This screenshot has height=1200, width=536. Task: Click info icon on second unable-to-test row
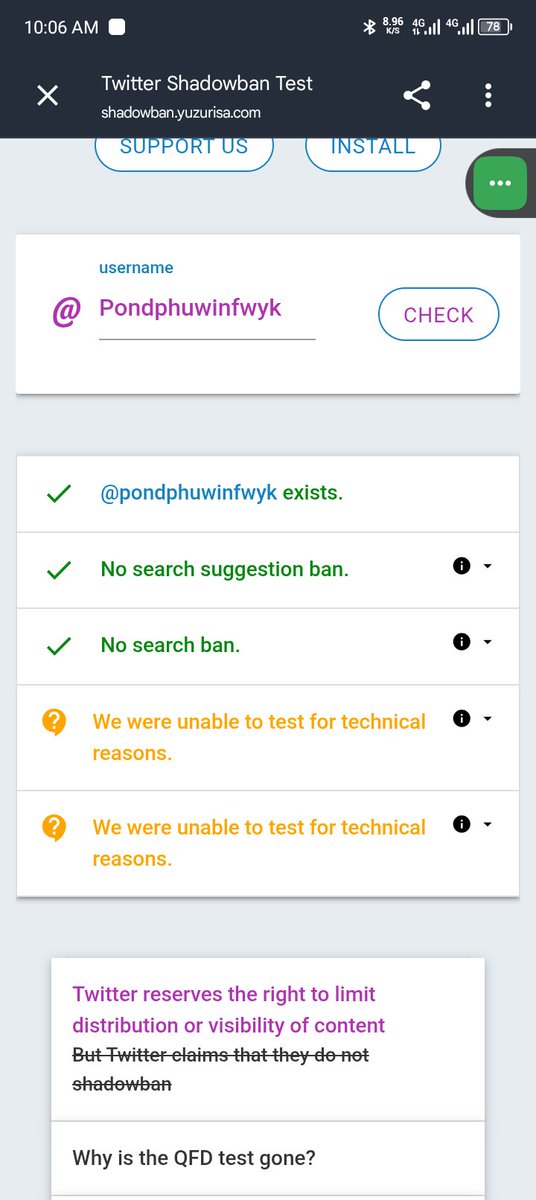point(461,824)
